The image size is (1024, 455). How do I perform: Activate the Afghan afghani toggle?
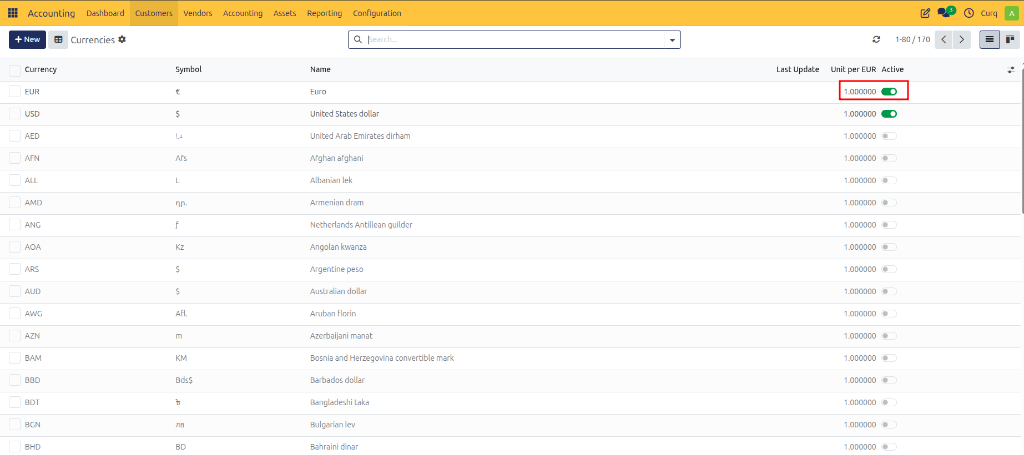[889, 159]
